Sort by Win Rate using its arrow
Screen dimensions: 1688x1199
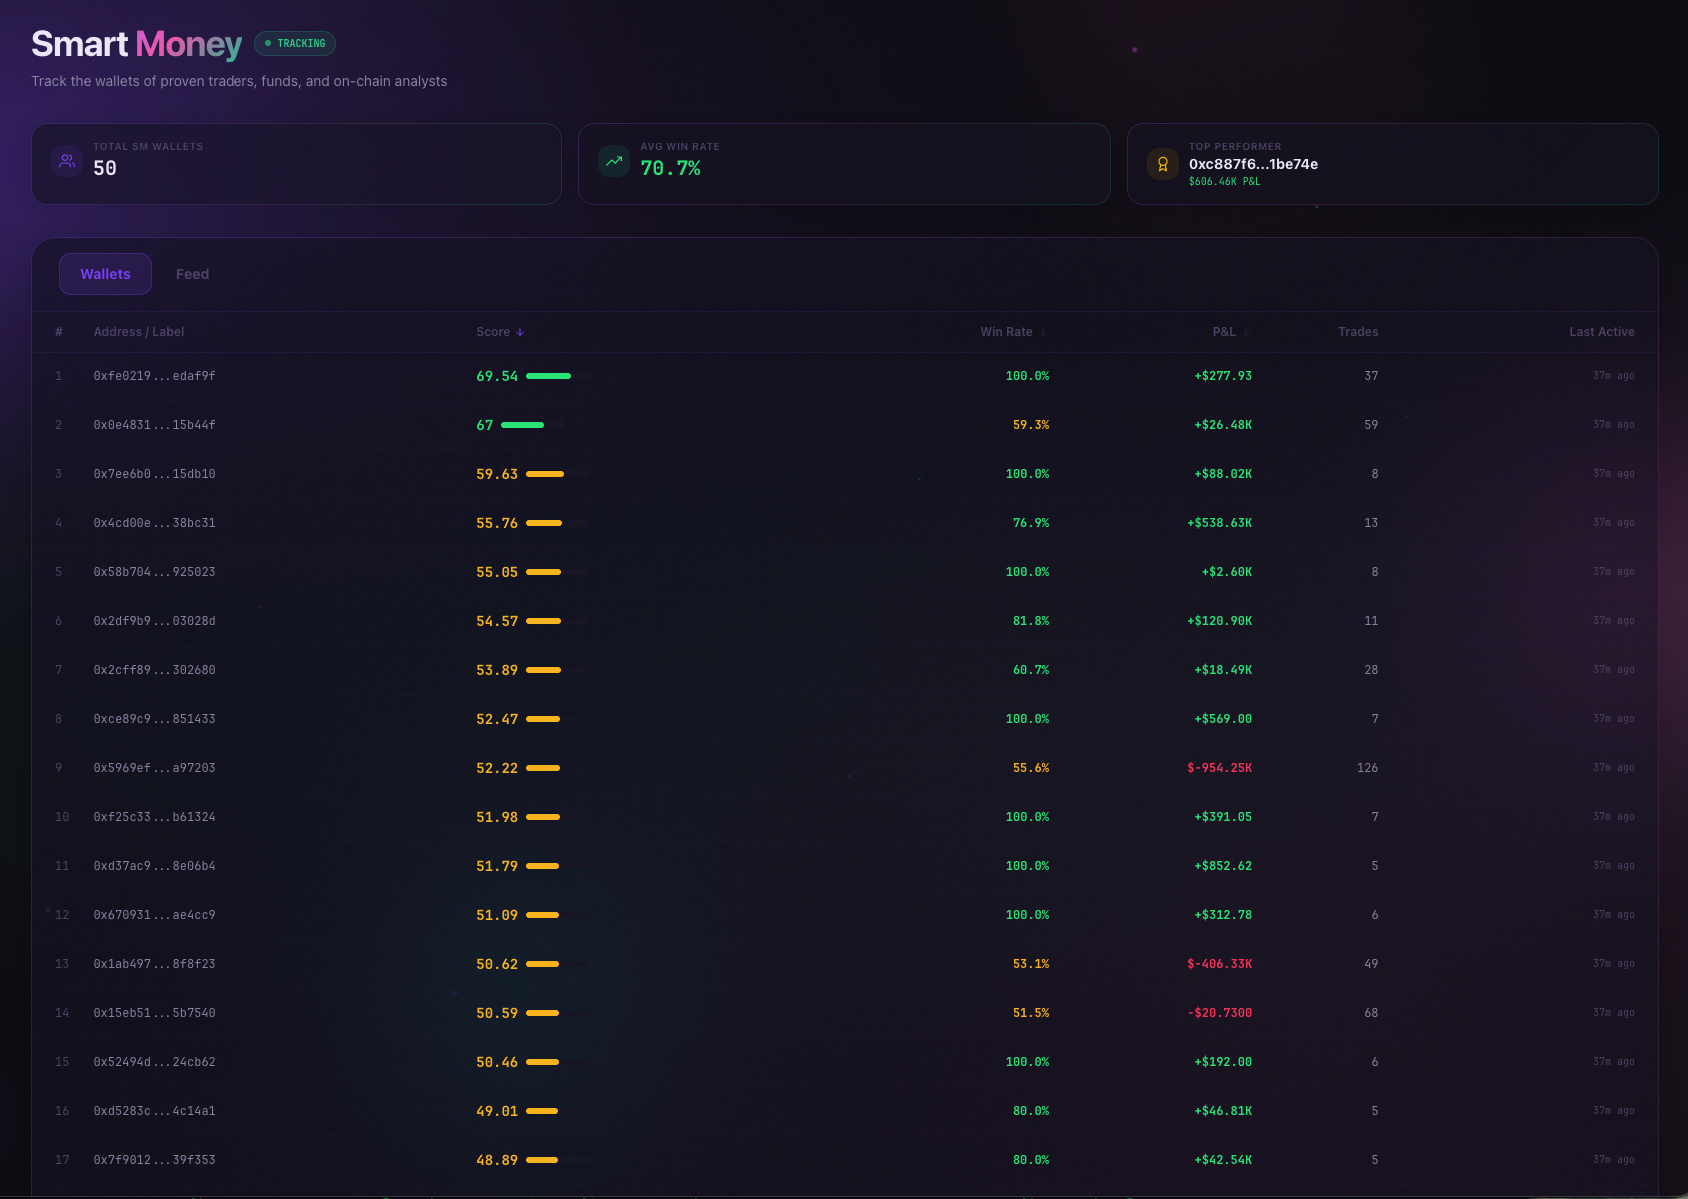click(x=1043, y=331)
